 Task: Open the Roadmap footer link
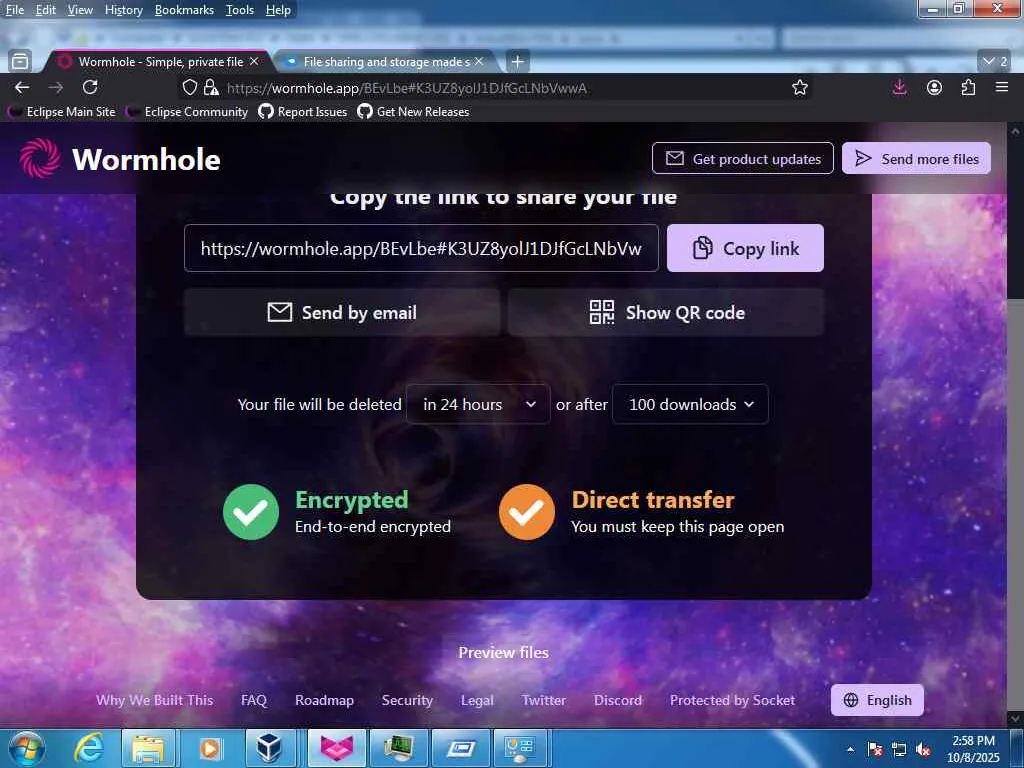325,700
